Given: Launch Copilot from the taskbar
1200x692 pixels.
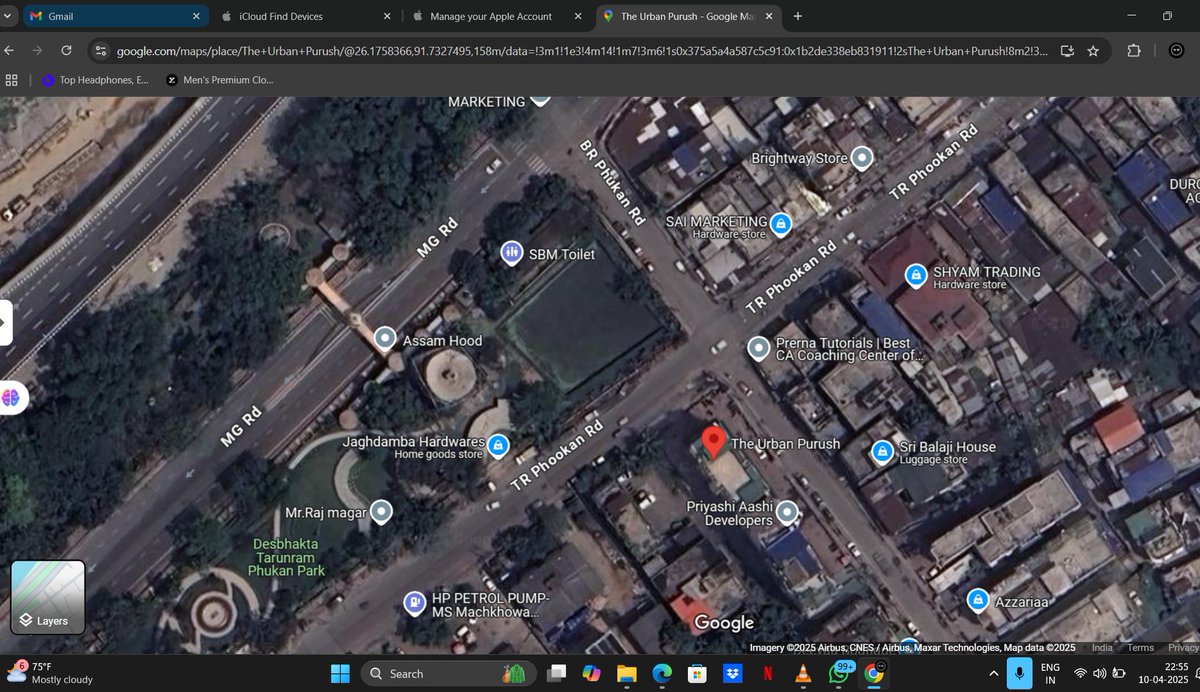Looking at the screenshot, I should coord(591,673).
